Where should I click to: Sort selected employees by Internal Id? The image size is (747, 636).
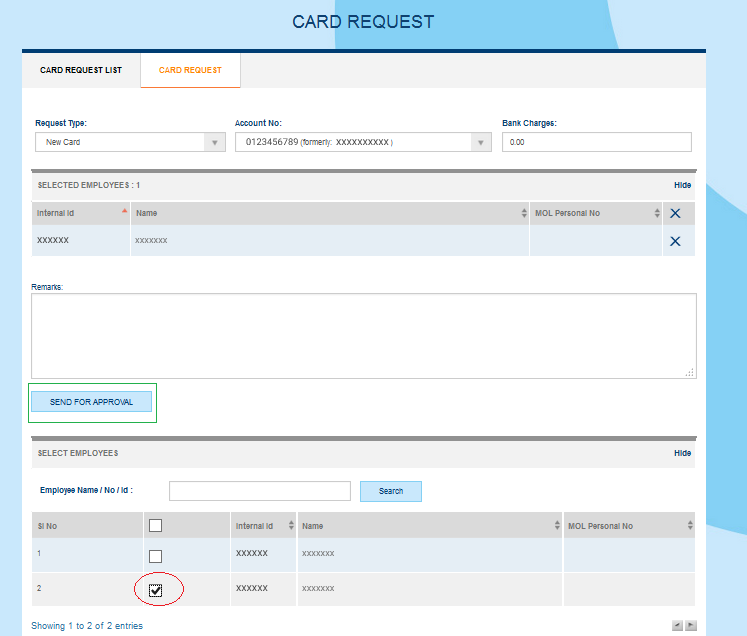coord(80,213)
